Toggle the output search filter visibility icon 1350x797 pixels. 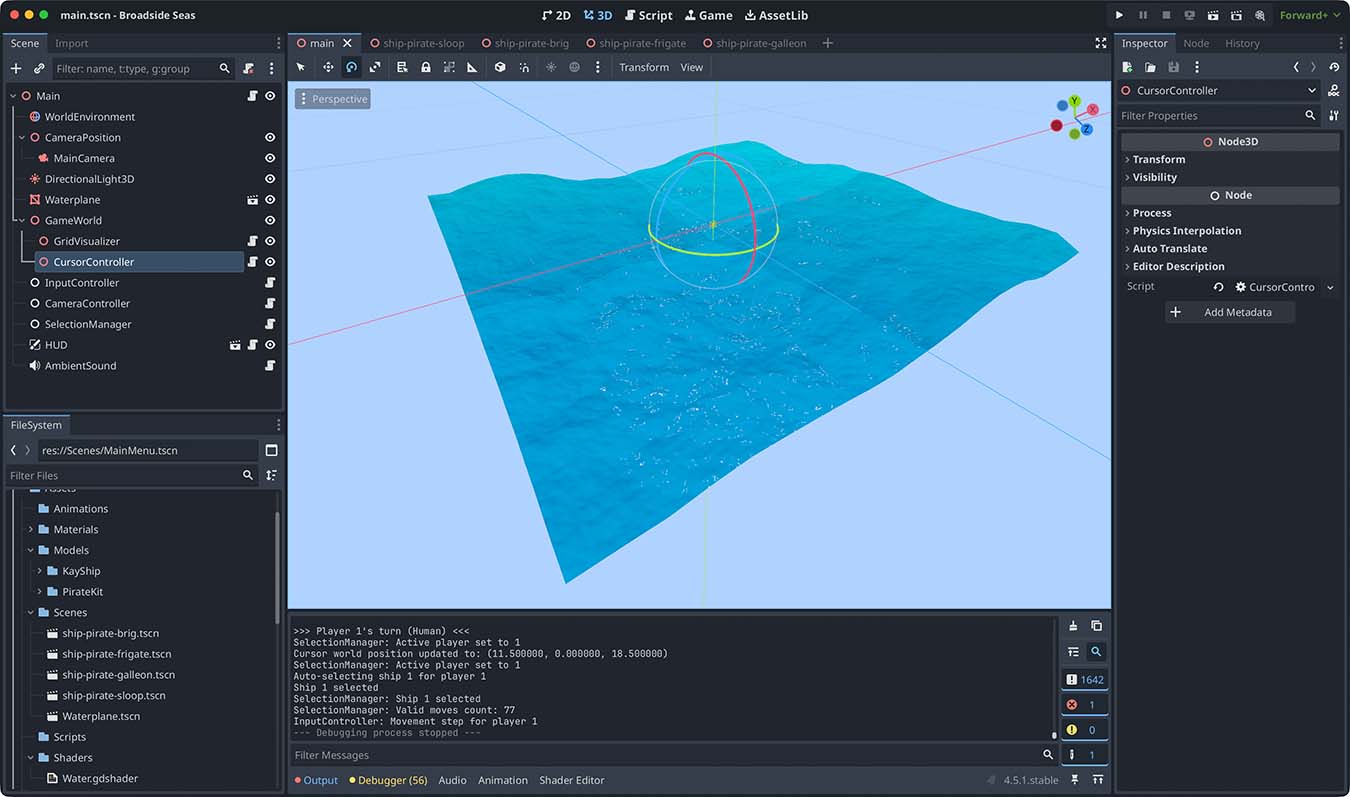tap(1097, 652)
